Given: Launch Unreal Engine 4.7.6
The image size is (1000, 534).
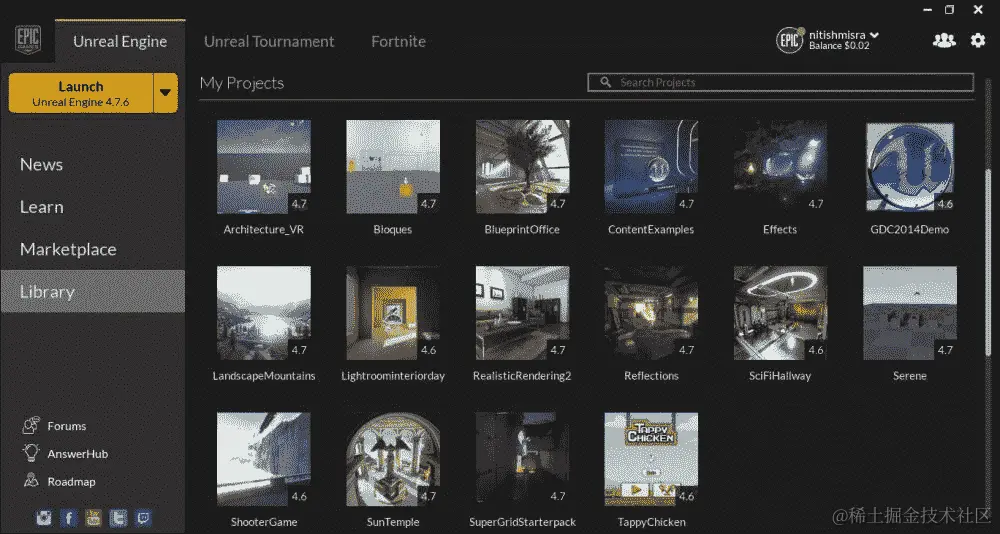Looking at the screenshot, I should pos(81,93).
